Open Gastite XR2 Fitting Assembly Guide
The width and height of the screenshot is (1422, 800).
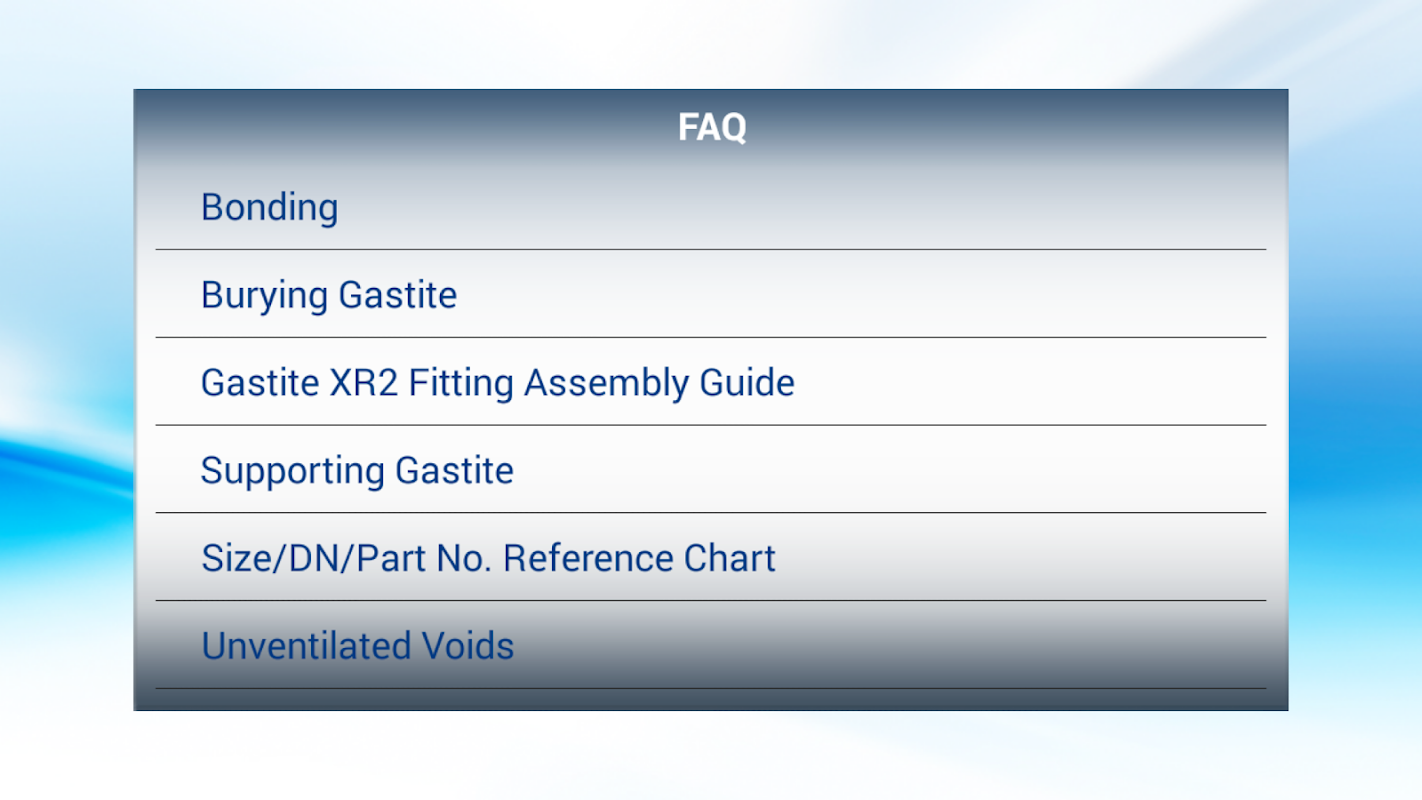[497, 383]
